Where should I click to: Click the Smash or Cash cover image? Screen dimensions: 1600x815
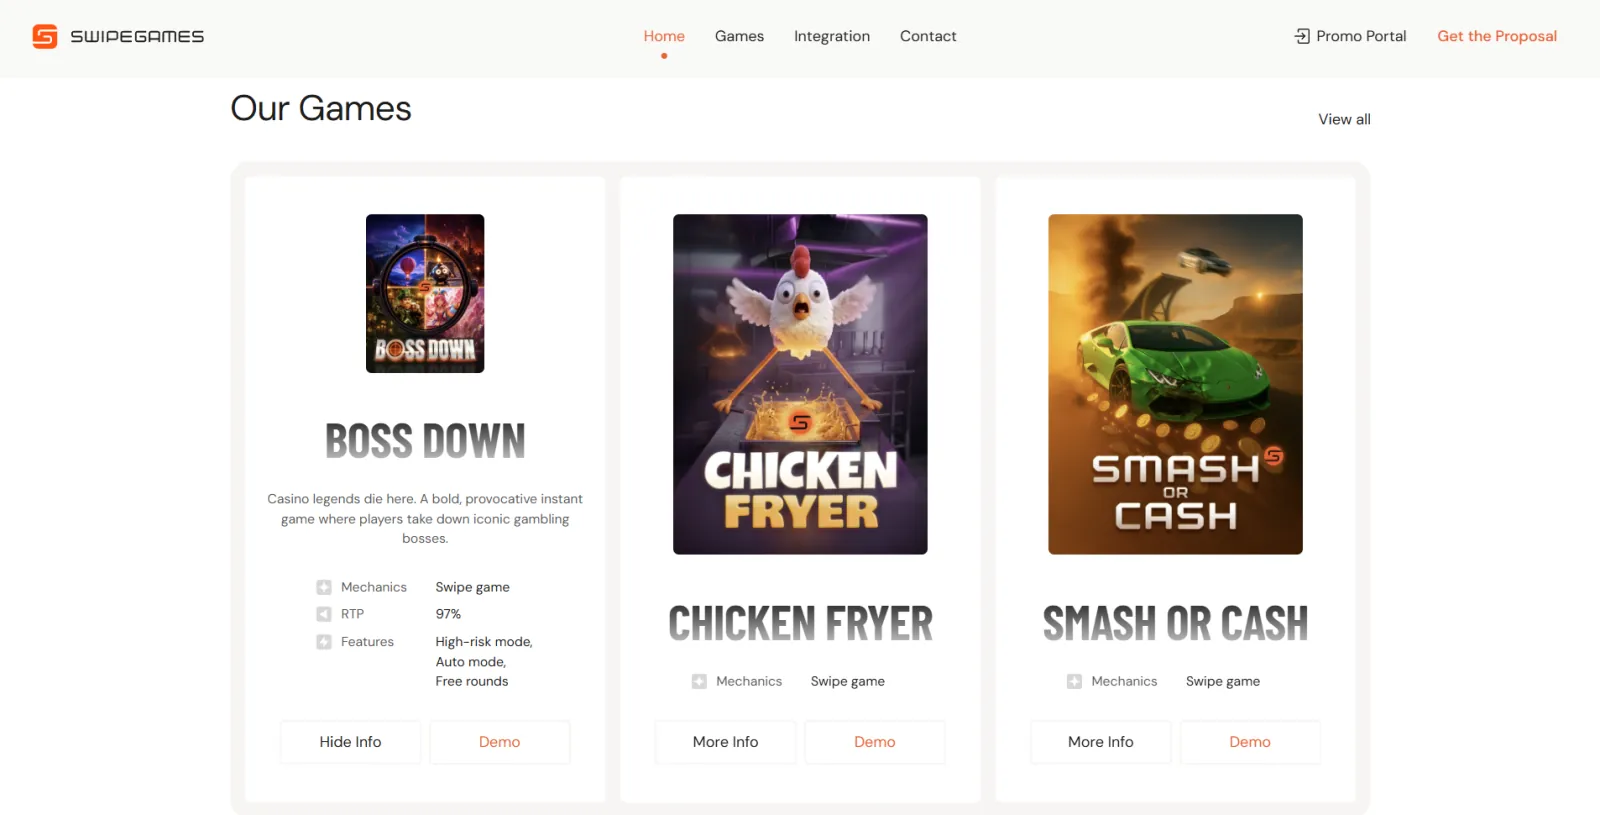1175,384
